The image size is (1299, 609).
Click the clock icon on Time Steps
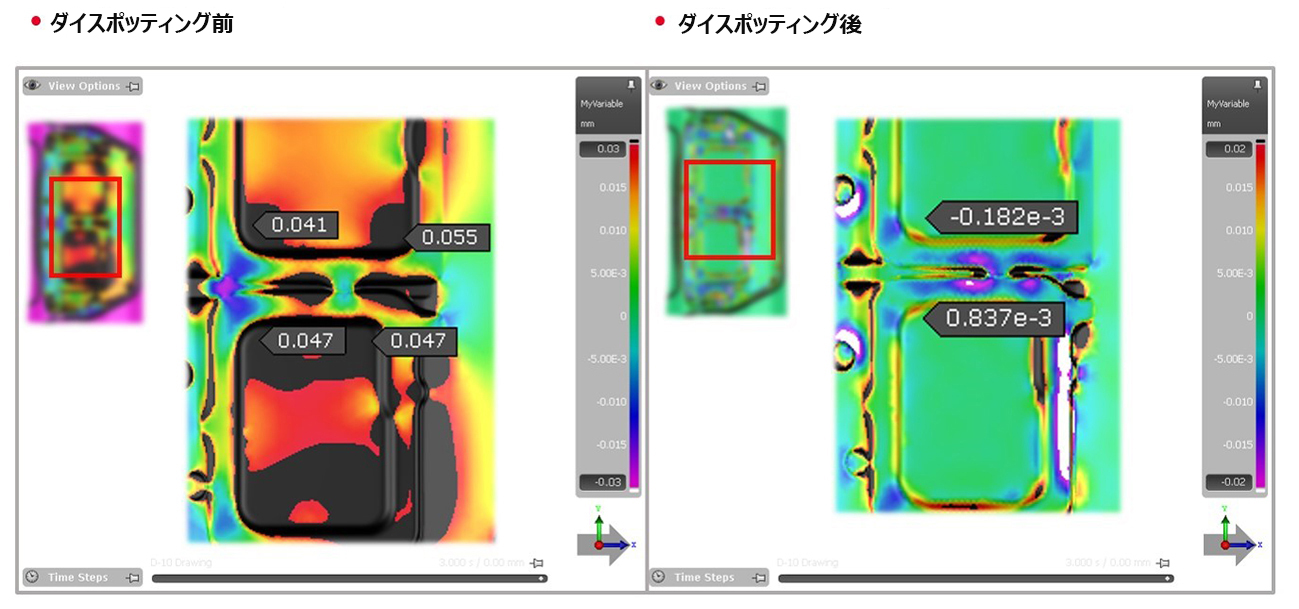tap(30, 577)
